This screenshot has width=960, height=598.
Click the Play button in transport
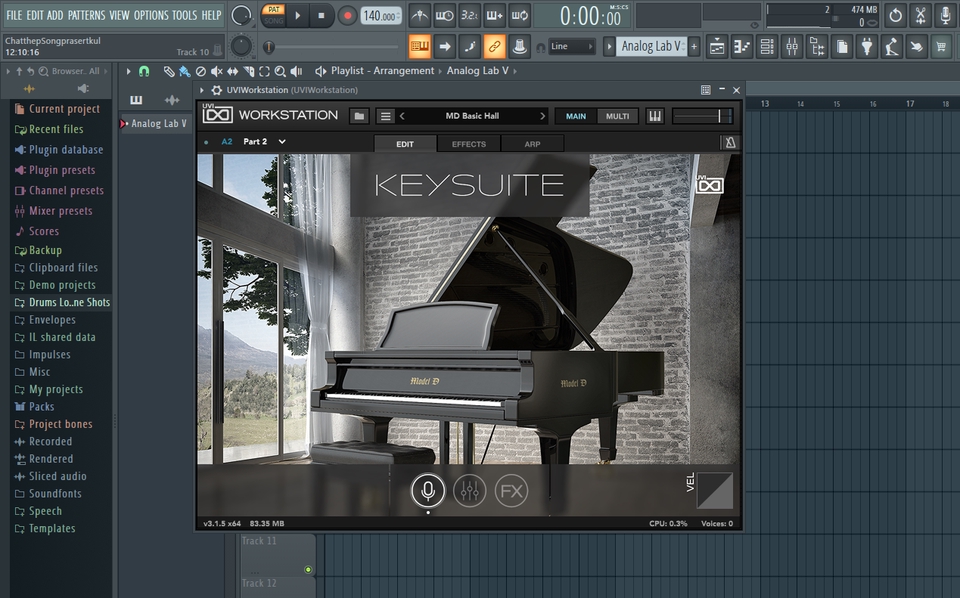[x=298, y=16]
